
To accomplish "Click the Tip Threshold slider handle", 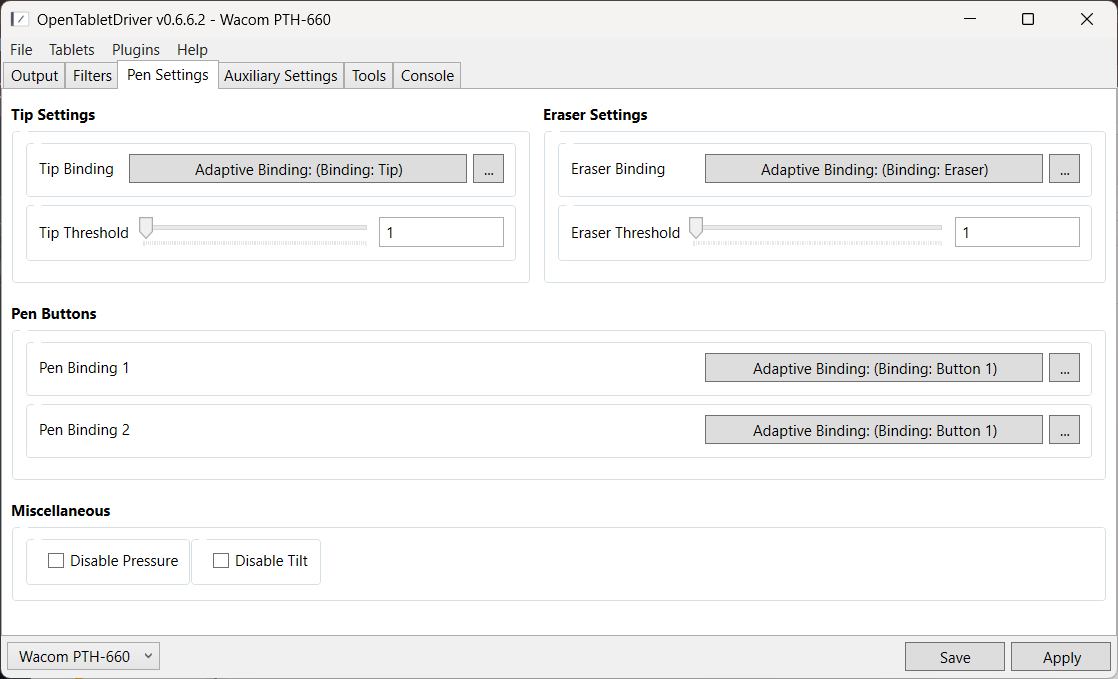I will [146, 229].
